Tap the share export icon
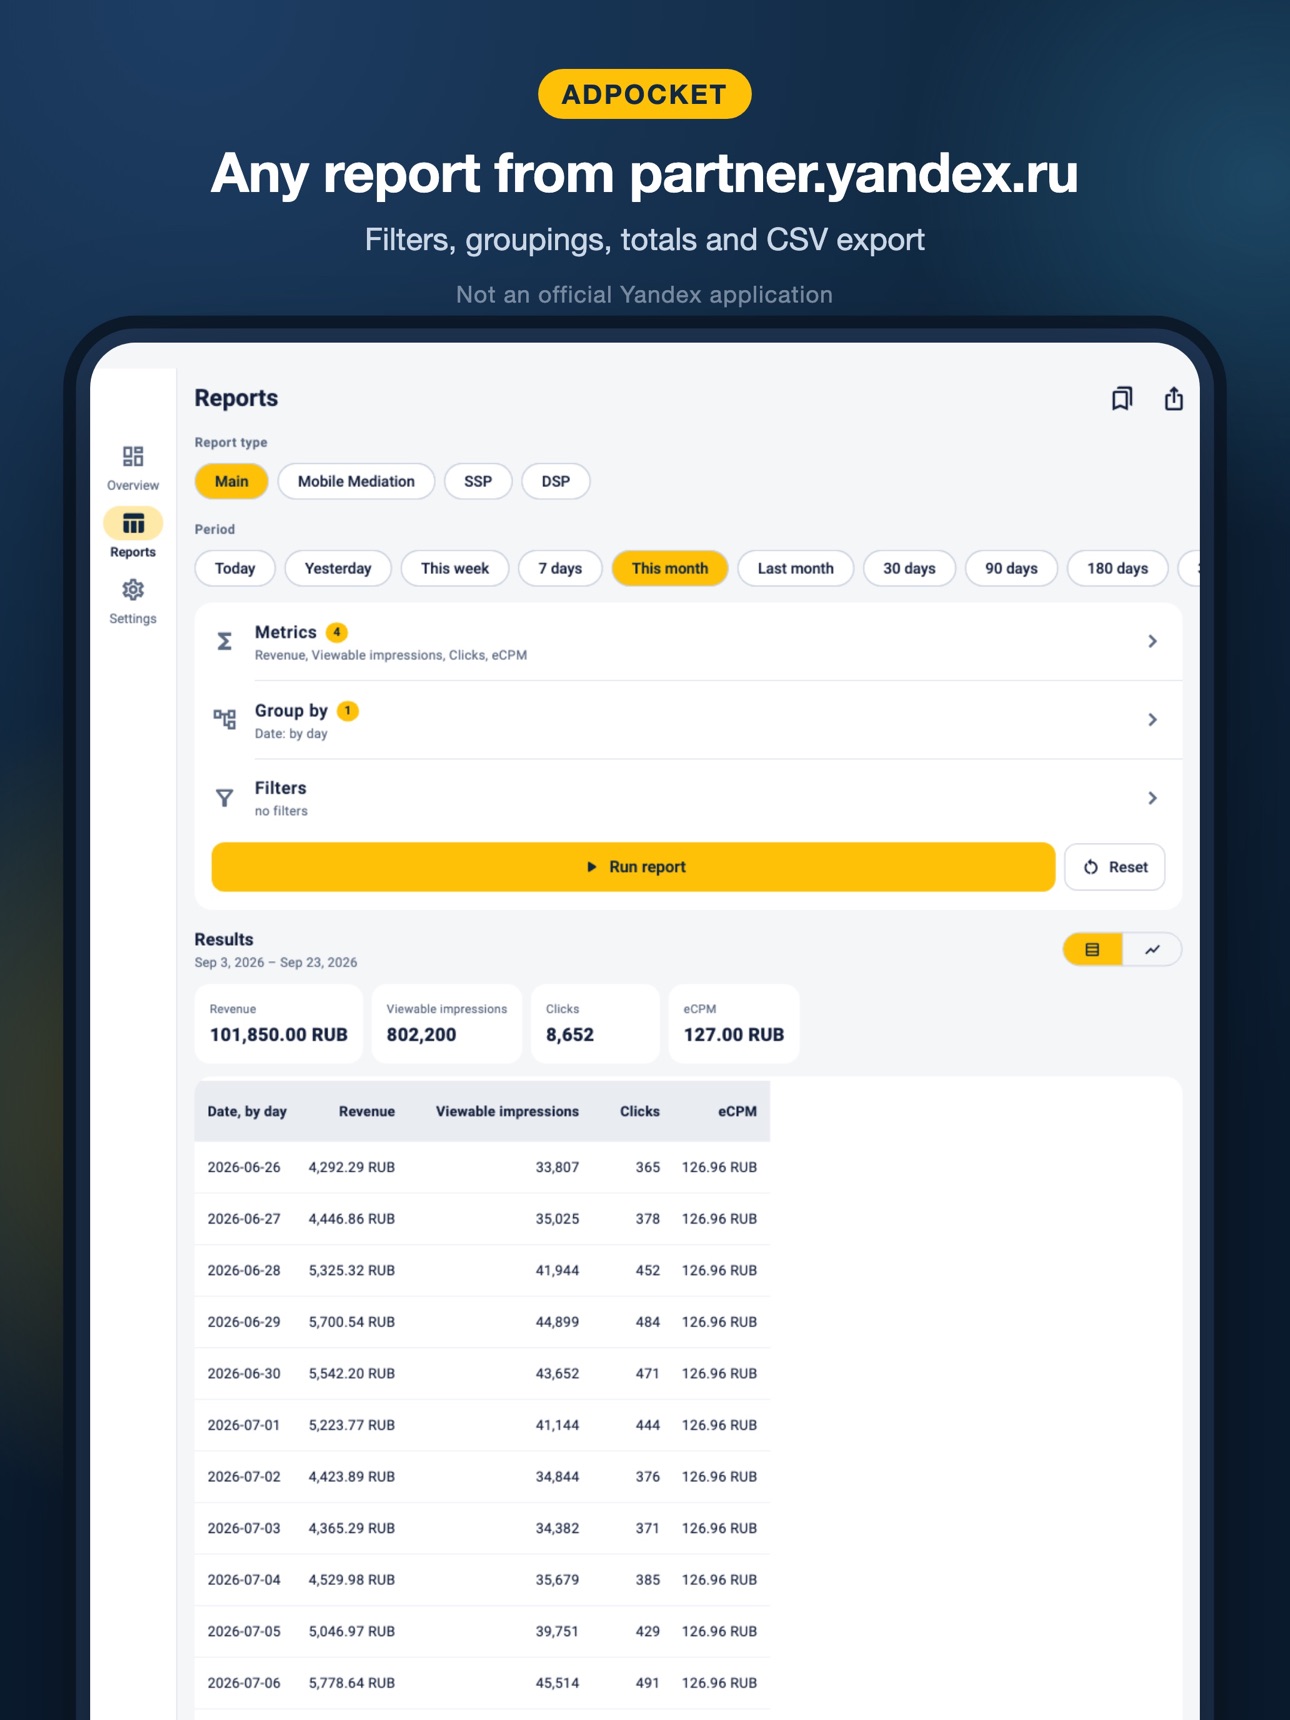The height and width of the screenshot is (1720, 1290). 1174,399
